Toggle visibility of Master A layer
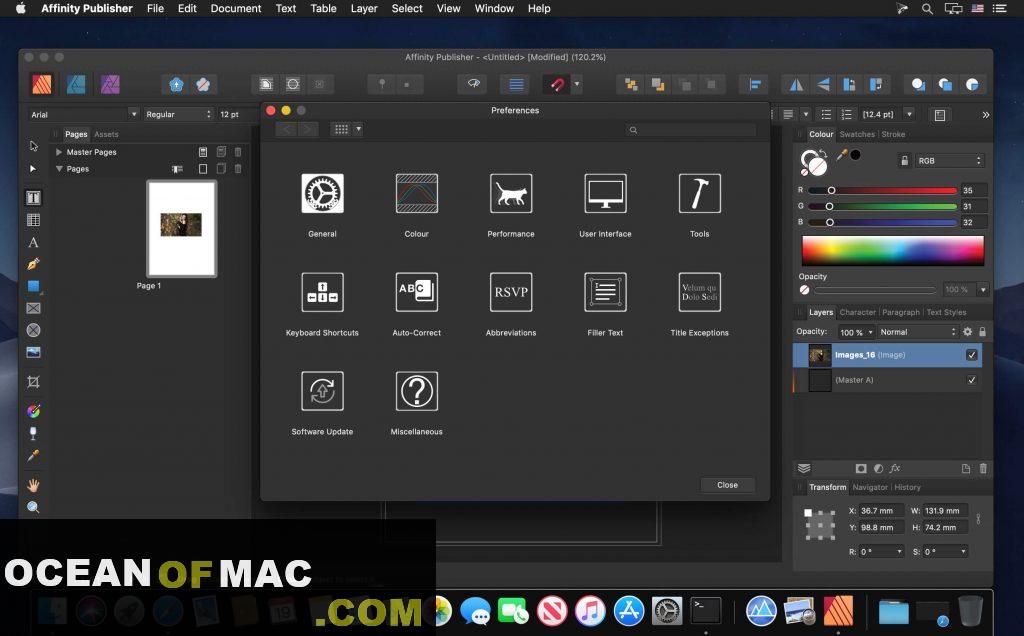Viewport: 1024px width, 636px height. click(972, 380)
